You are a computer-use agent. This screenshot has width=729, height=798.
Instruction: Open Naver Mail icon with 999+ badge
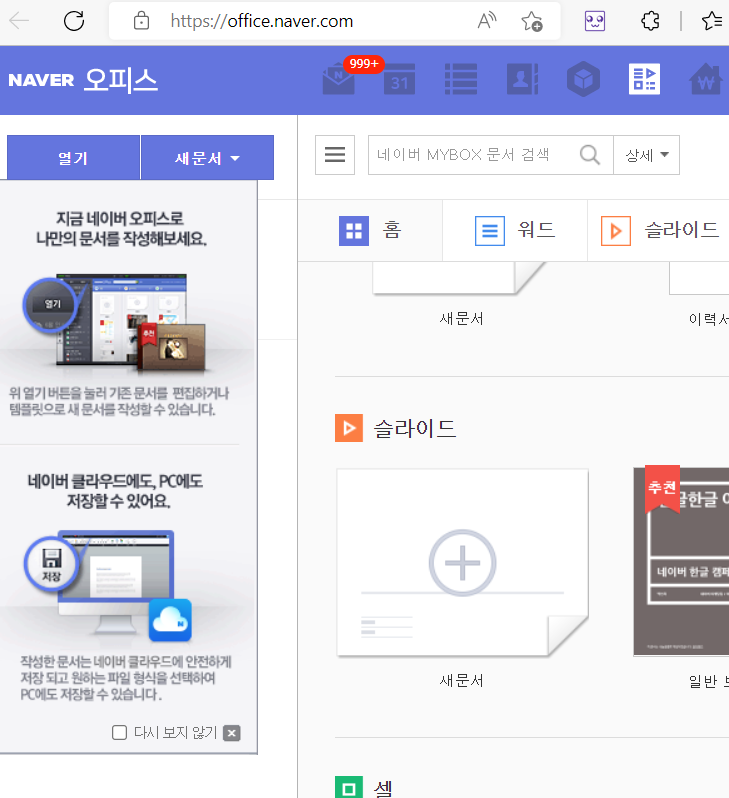coord(339,79)
